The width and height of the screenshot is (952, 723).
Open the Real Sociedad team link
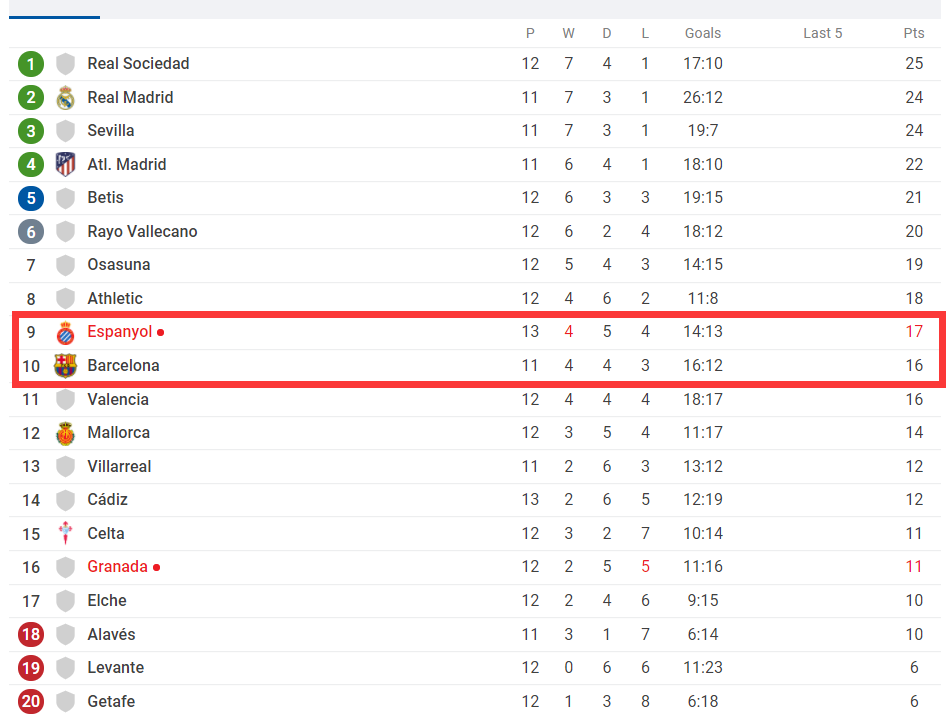(138, 64)
